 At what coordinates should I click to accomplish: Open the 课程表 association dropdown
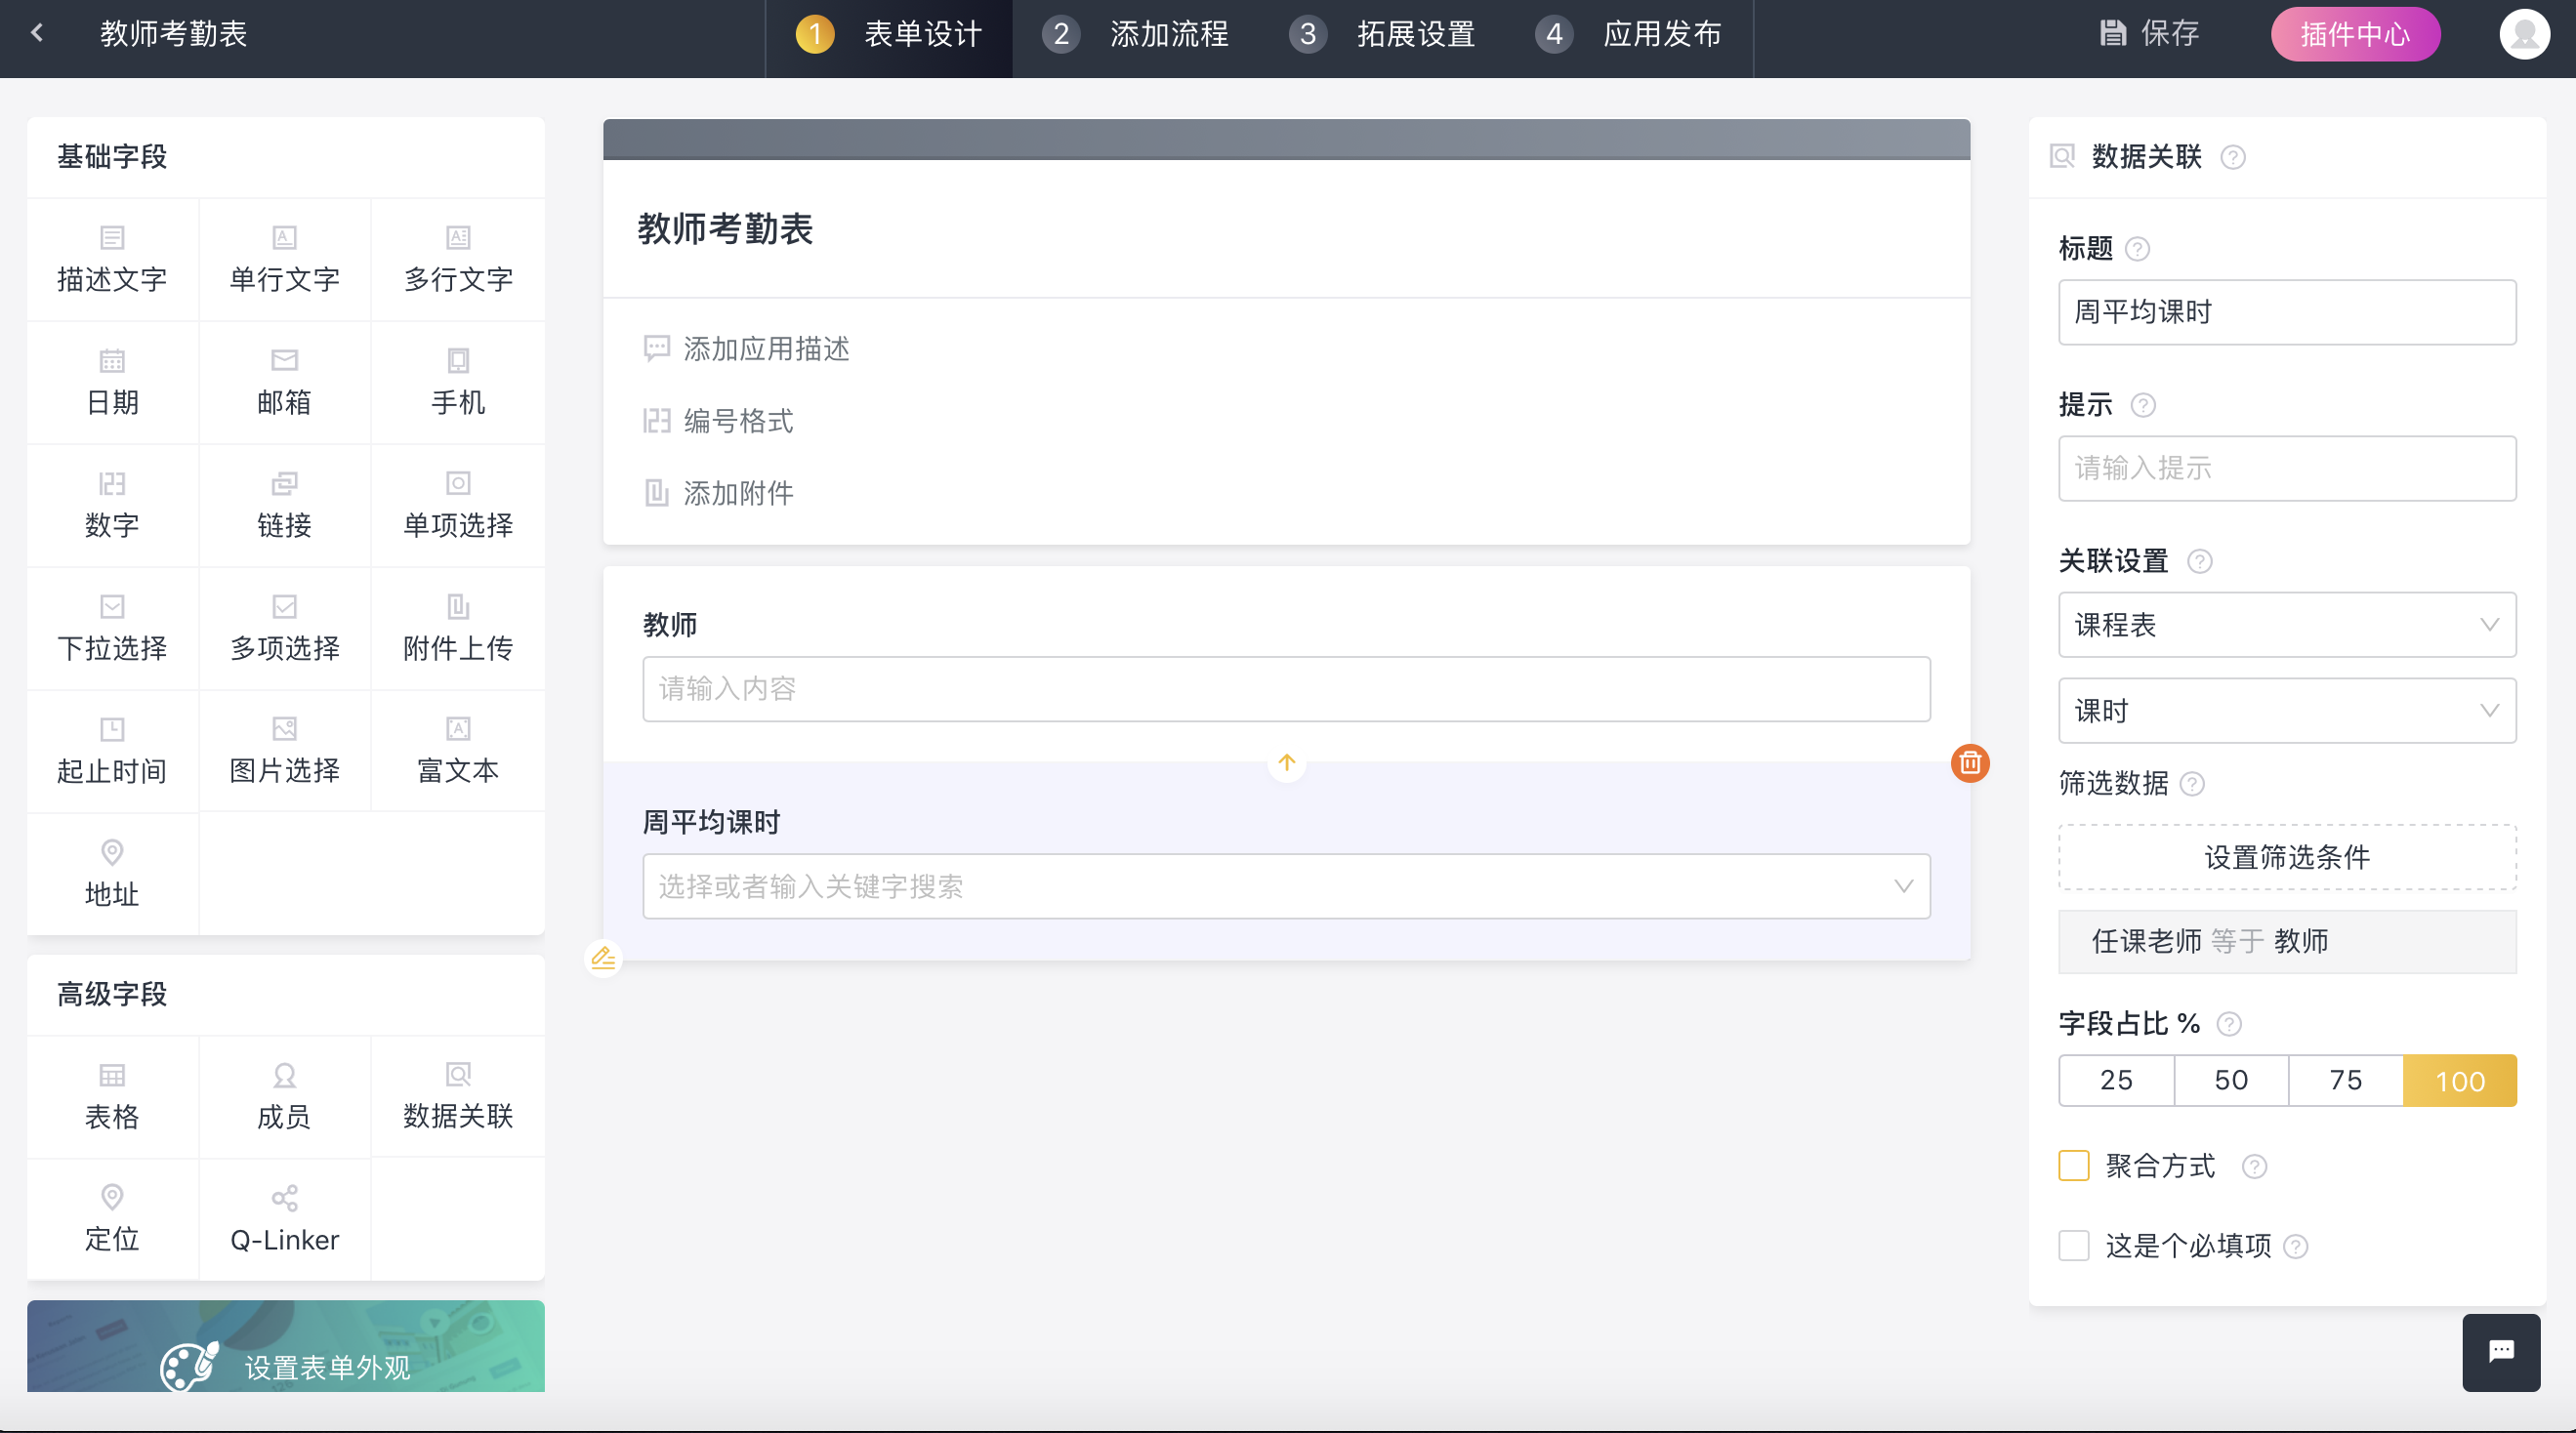coord(2286,625)
